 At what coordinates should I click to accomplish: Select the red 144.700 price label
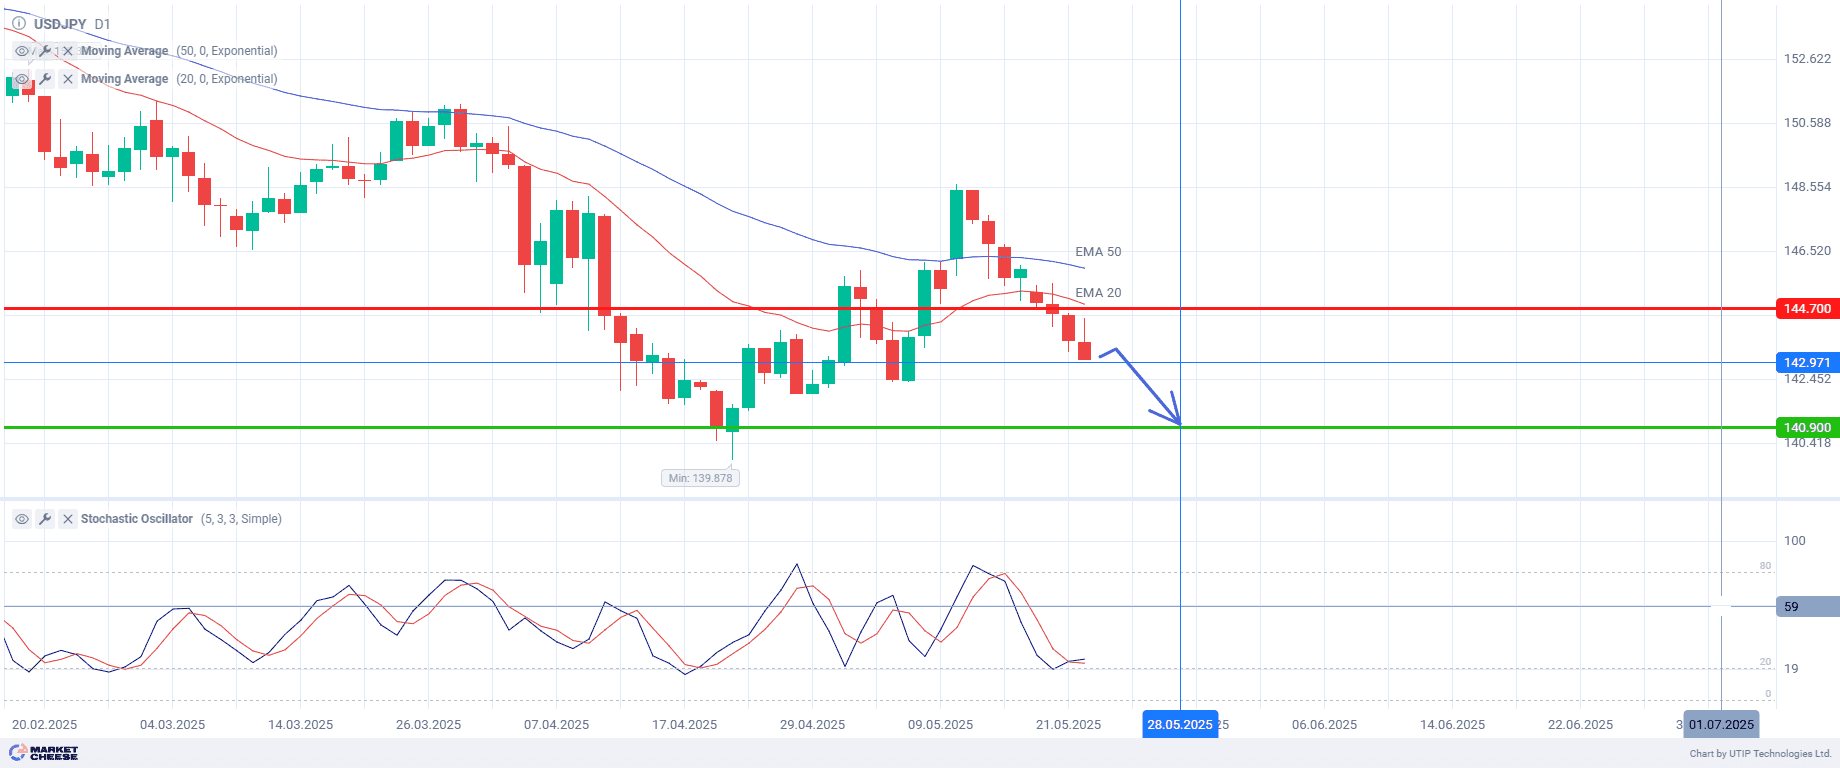pyautogui.click(x=1807, y=309)
